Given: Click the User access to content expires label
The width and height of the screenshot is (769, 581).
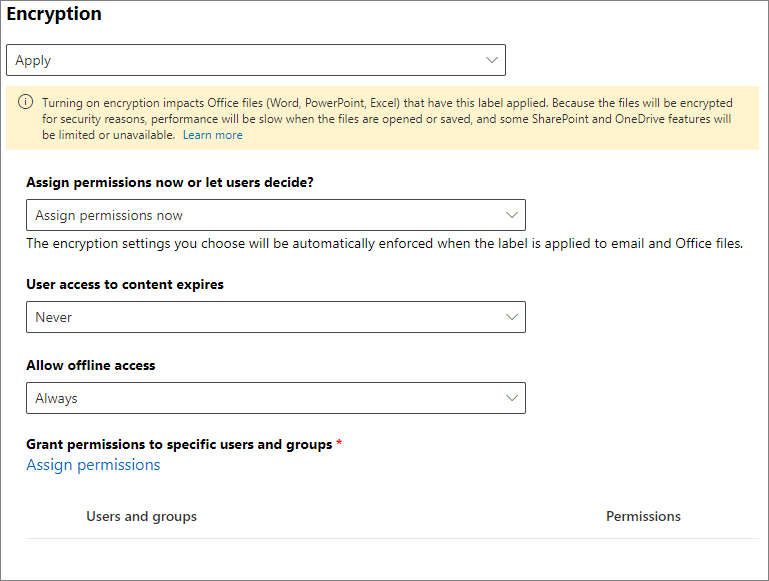Looking at the screenshot, I should point(125,284).
